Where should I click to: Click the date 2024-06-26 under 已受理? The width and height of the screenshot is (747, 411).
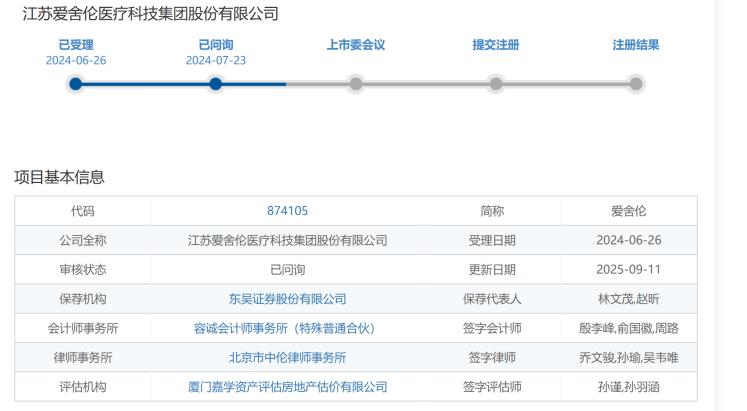click(x=76, y=60)
